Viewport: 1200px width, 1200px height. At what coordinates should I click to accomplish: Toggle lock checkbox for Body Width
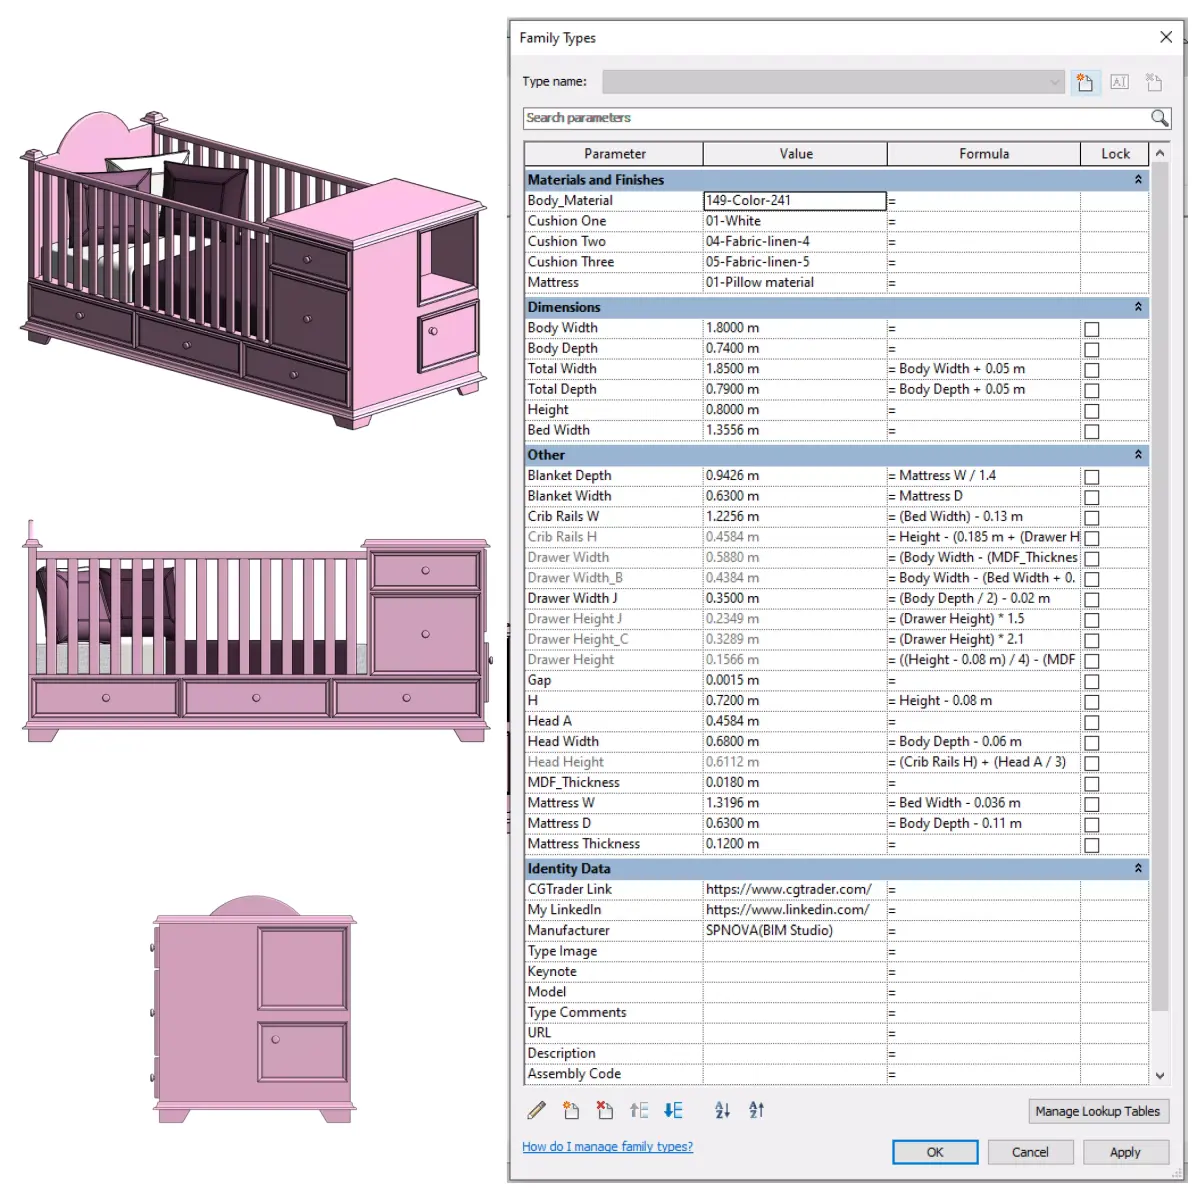(1092, 329)
